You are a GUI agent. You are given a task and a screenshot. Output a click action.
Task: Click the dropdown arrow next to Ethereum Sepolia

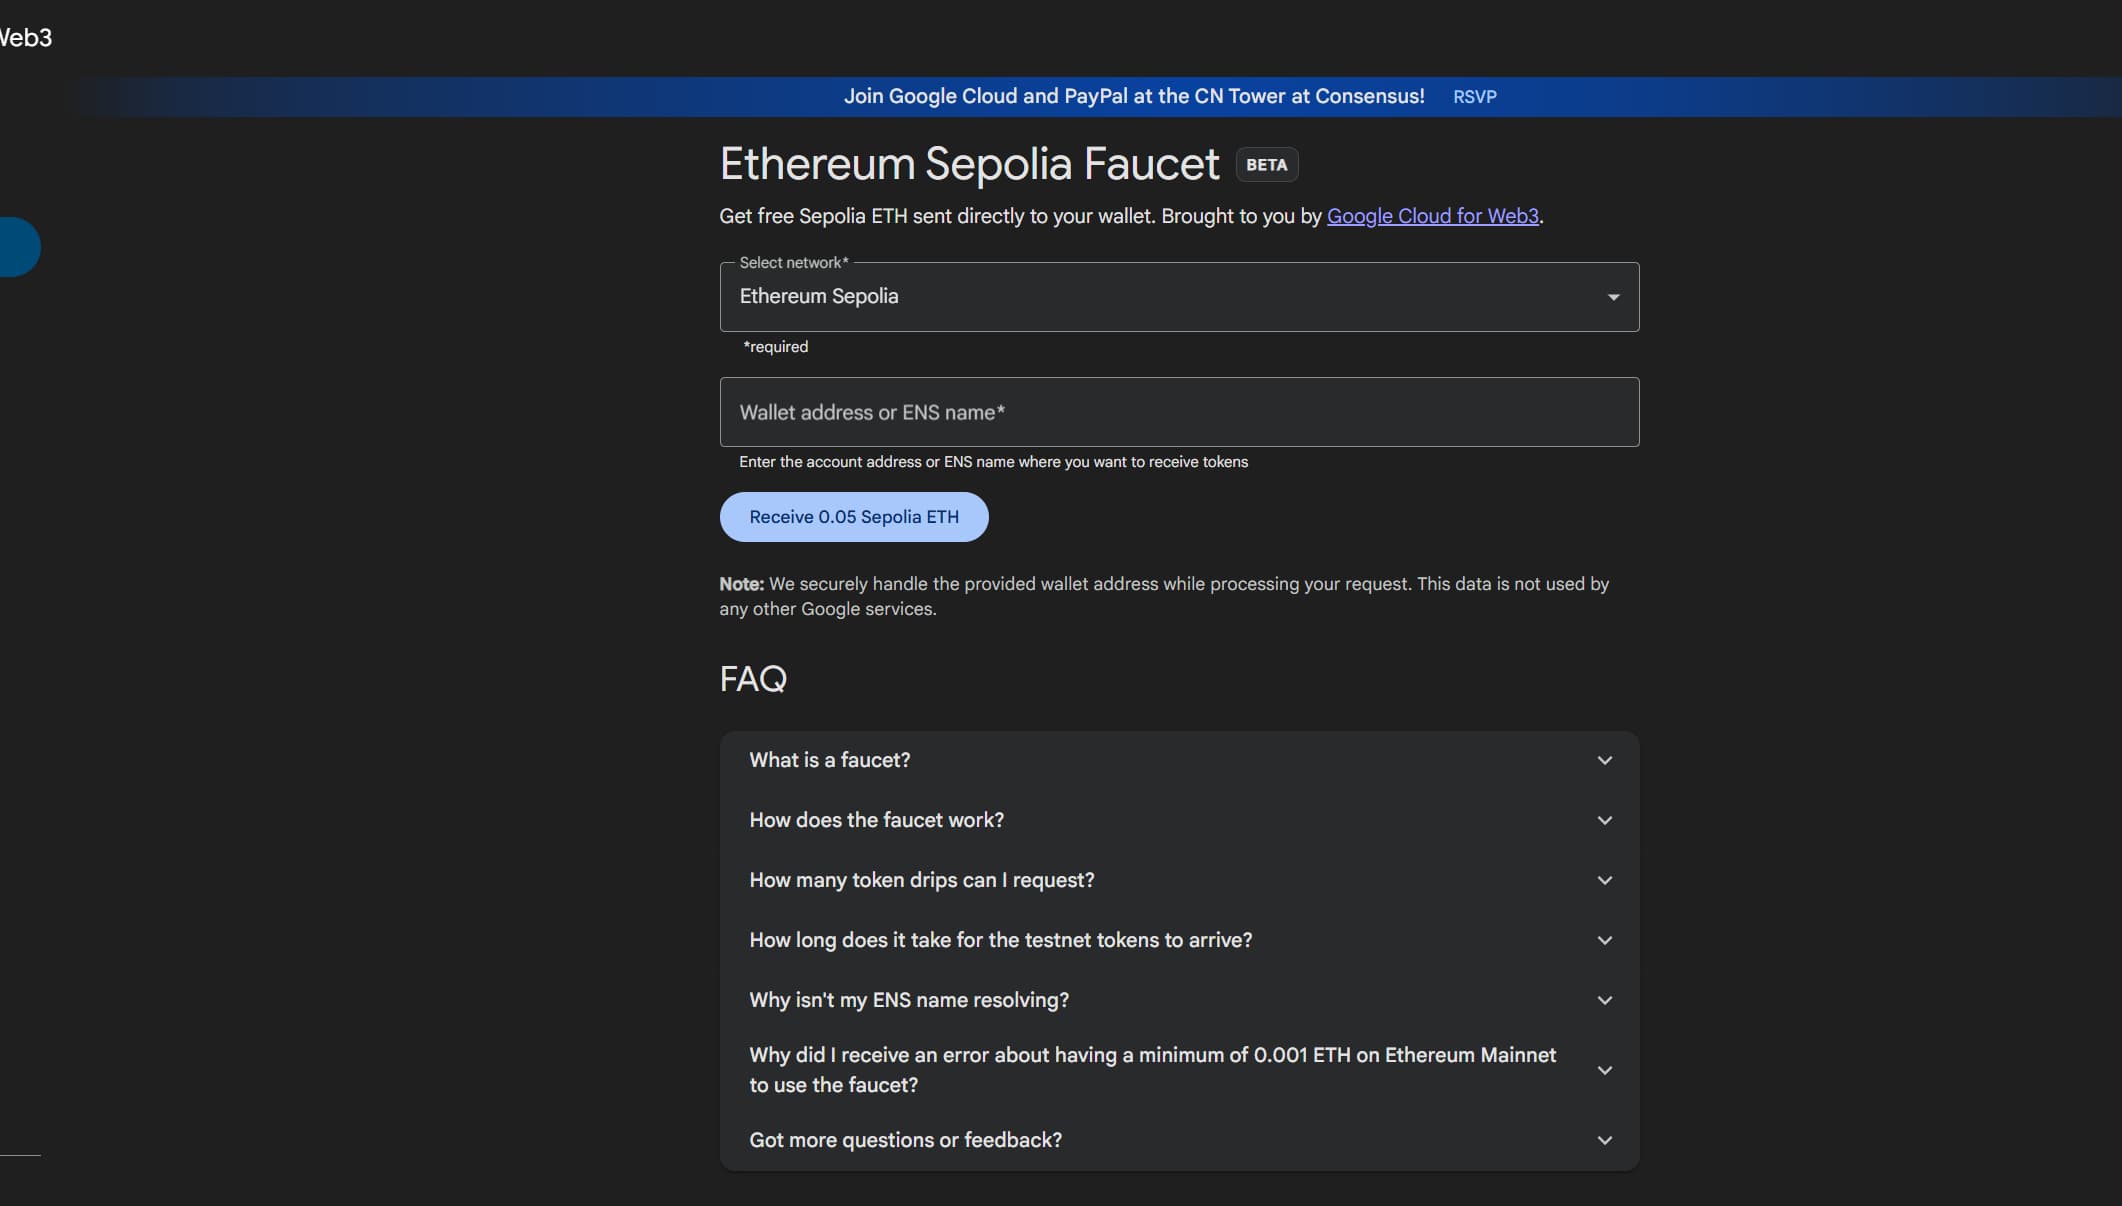[x=1613, y=296]
